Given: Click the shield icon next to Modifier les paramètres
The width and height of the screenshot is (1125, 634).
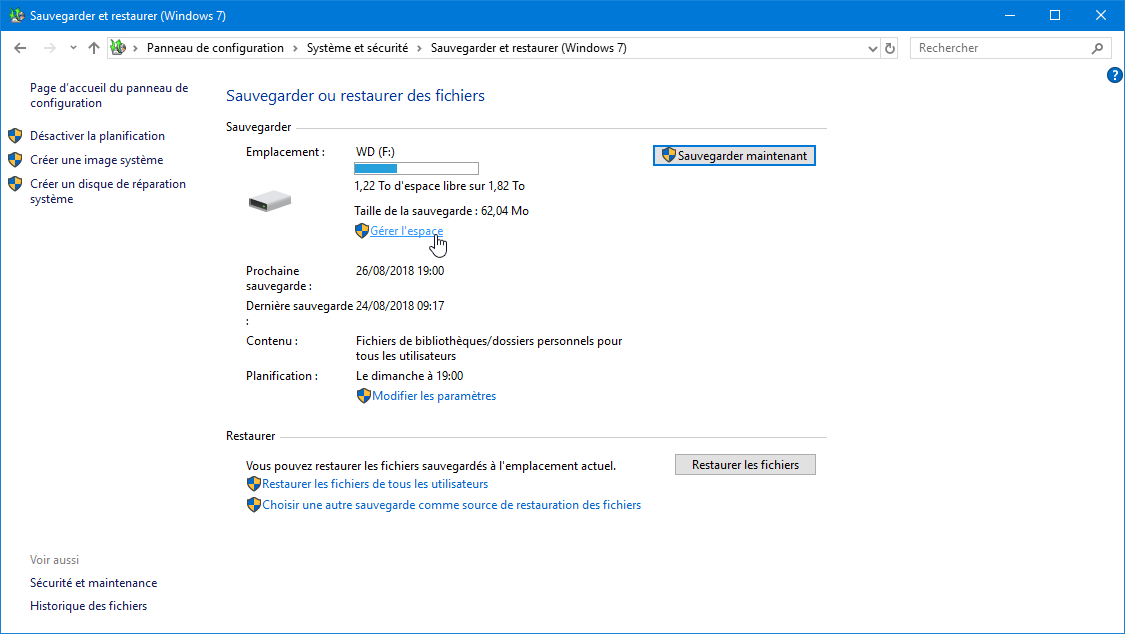Looking at the screenshot, I should coord(364,396).
